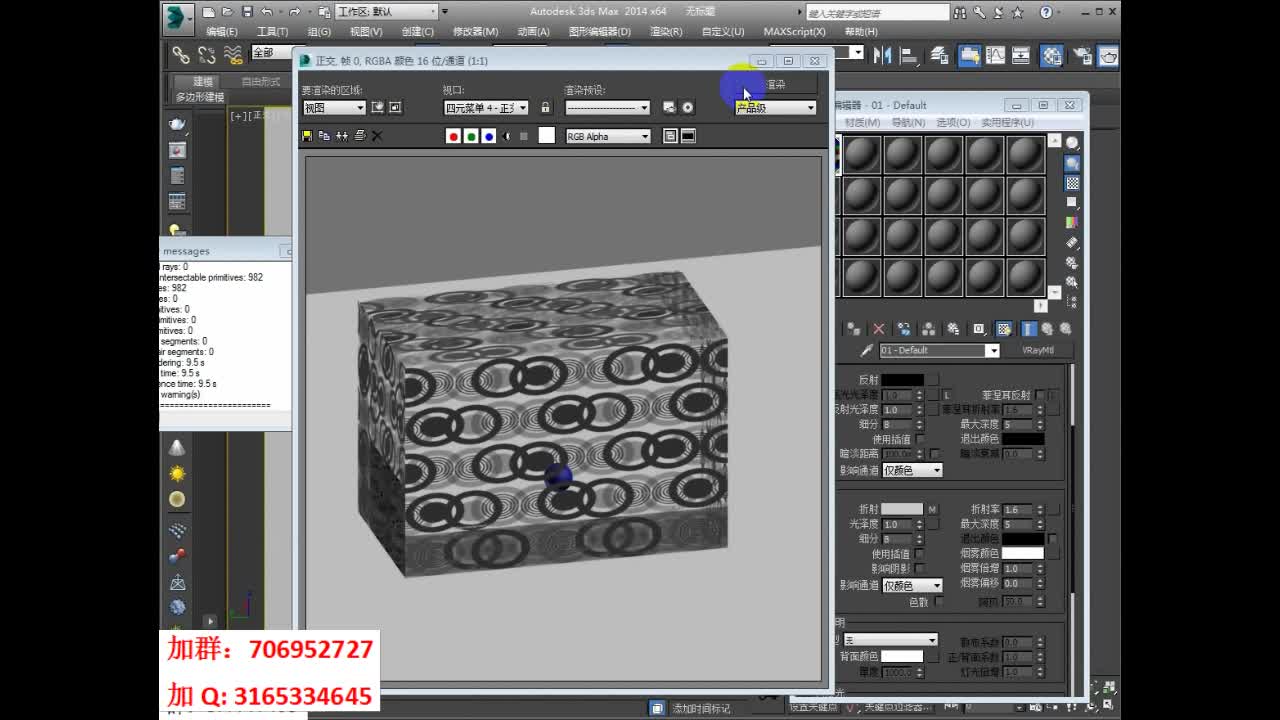Screen dimensions: 1280x720
Task: Click the 反射 reflection color swatch
Action: [x=902, y=379]
